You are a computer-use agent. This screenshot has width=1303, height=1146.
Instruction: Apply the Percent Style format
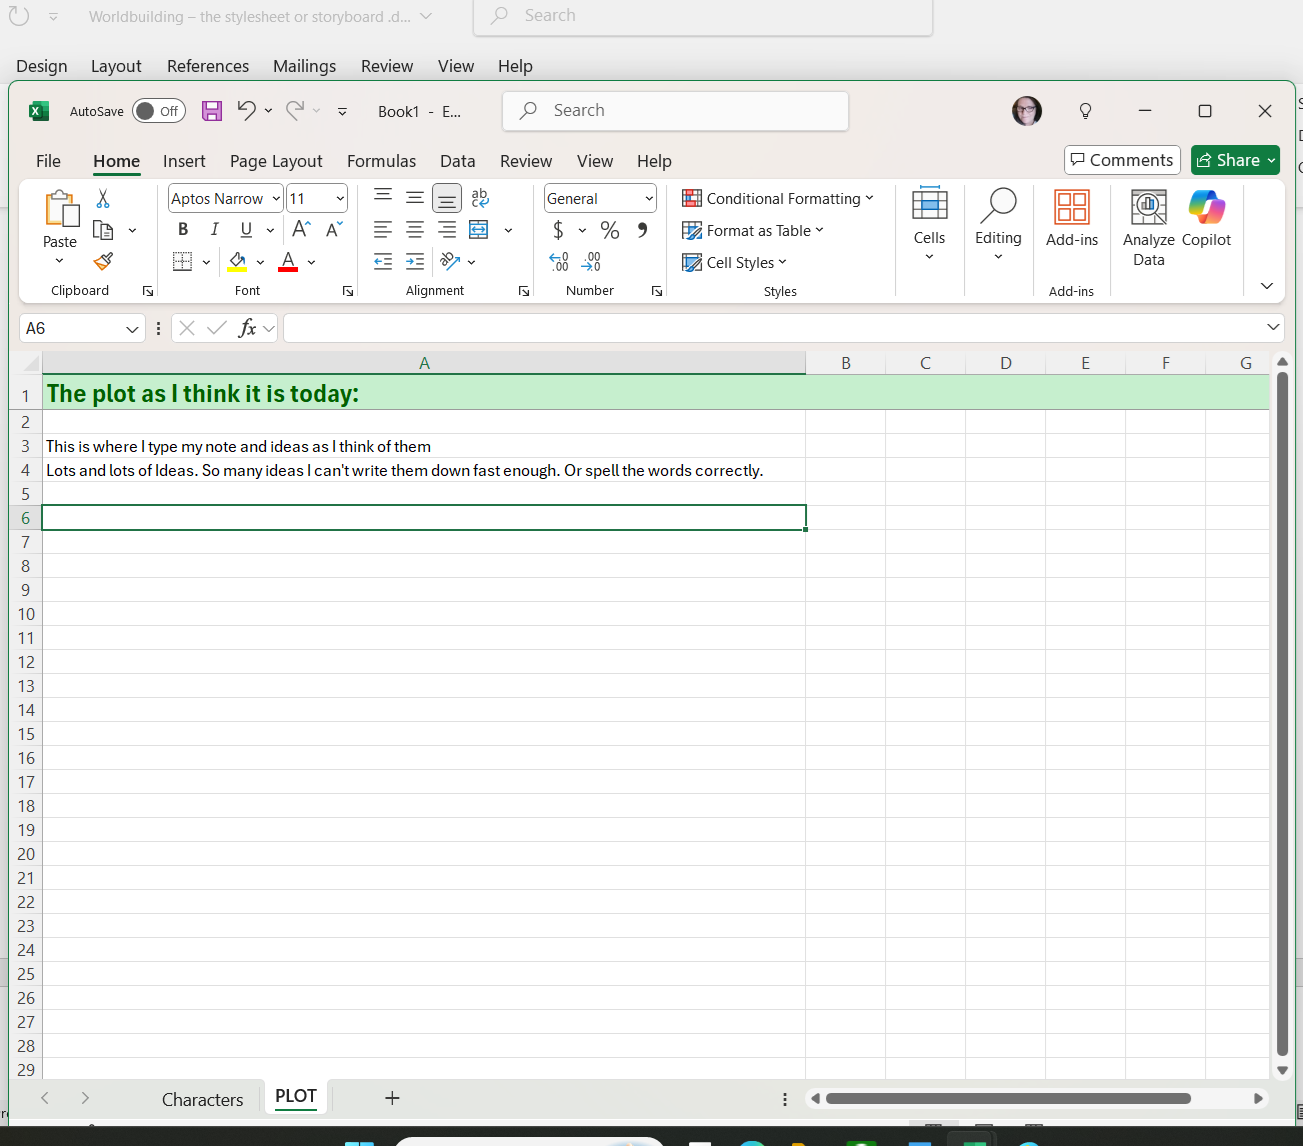click(610, 230)
